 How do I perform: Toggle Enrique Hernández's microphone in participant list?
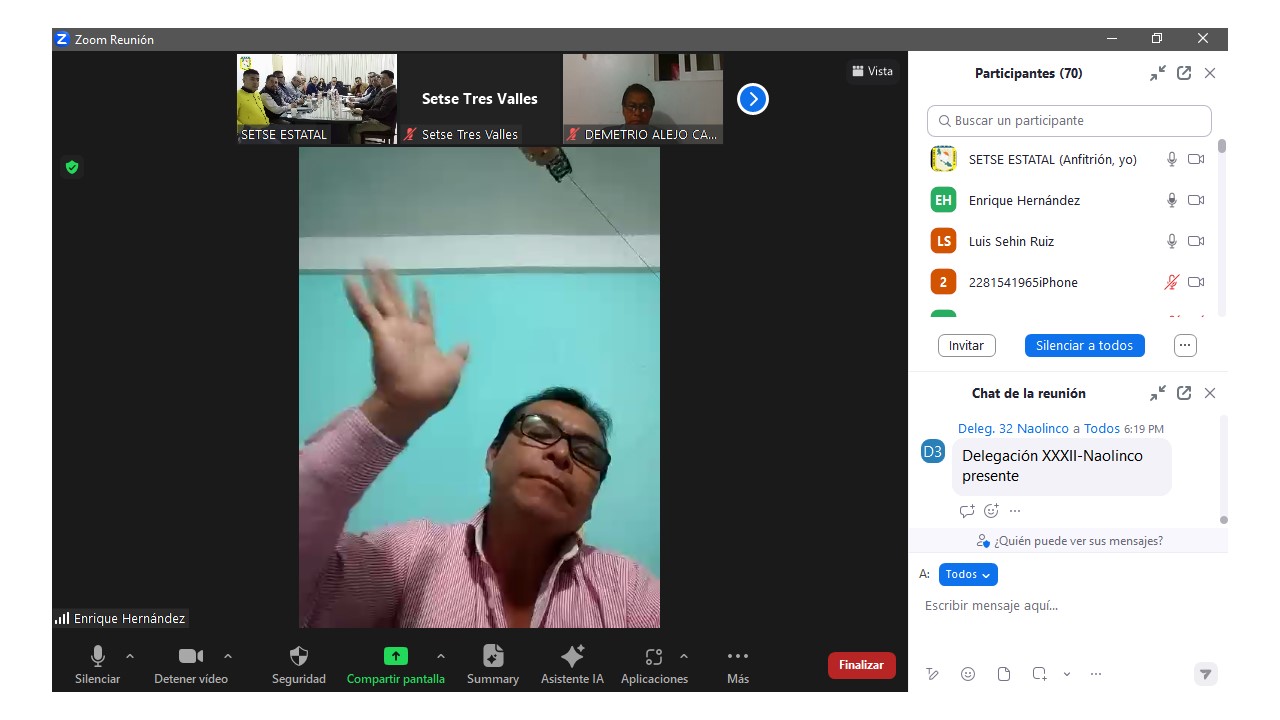click(x=1172, y=200)
